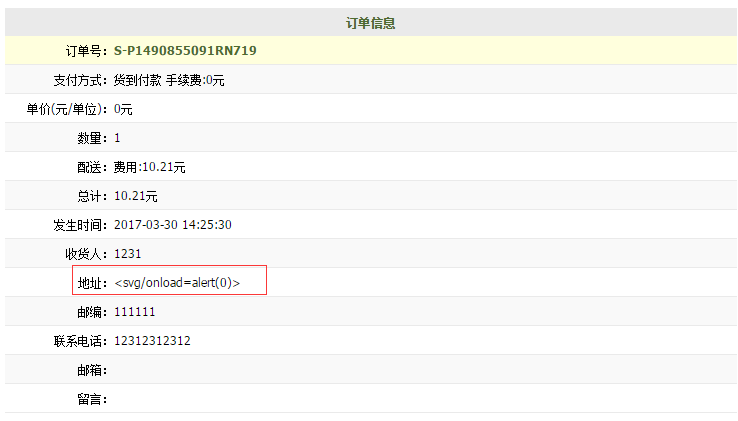Click the 总计 total value 10.21元
The width and height of the screenshot is (738, 421).
(136, 196)
